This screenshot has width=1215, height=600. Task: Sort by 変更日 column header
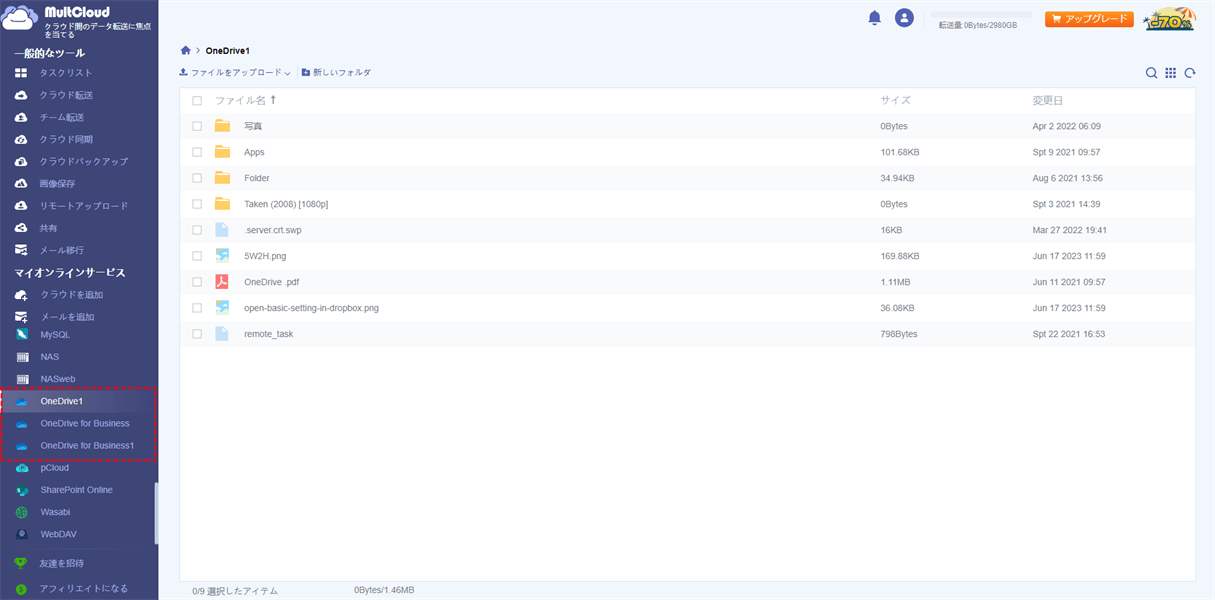1047,100
